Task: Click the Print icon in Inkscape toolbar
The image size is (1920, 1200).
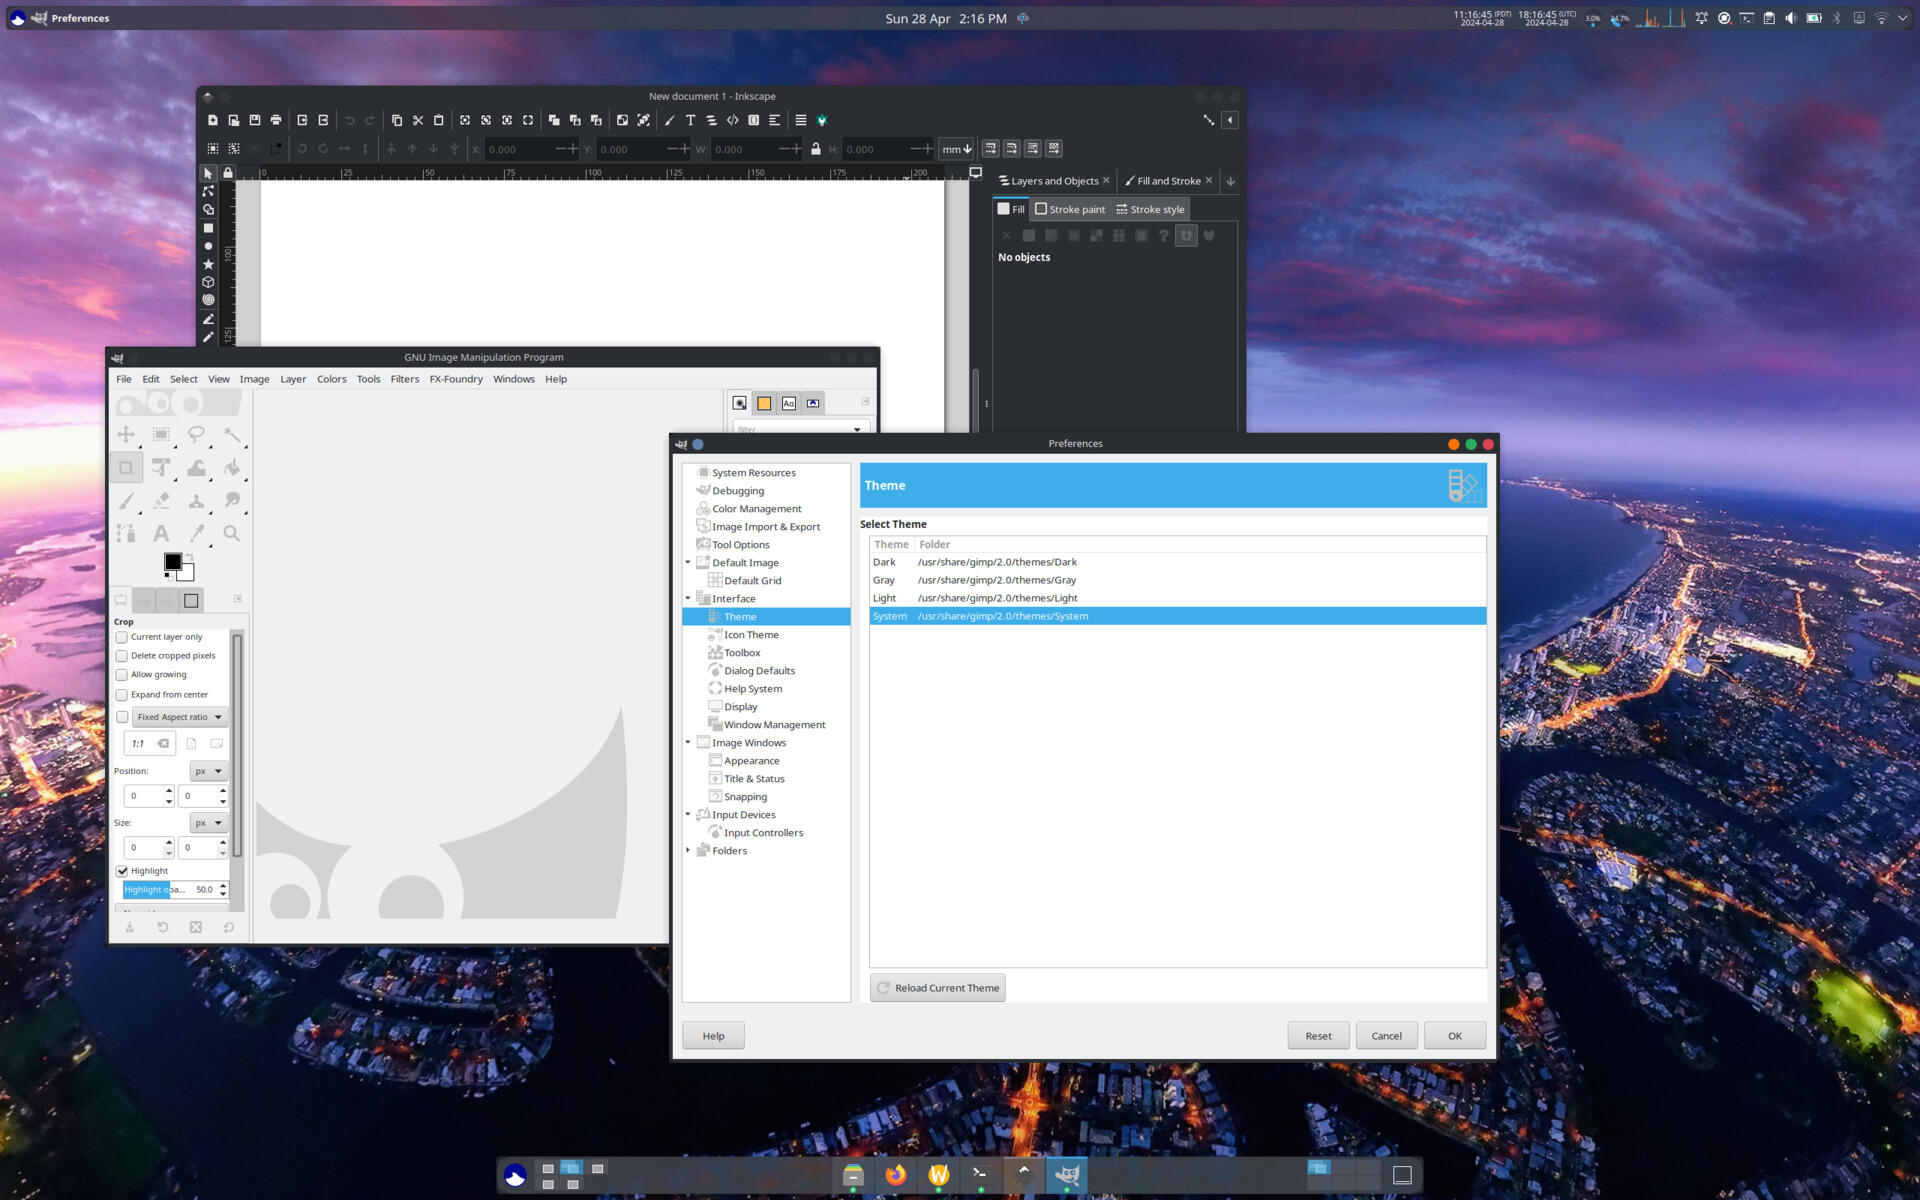Action: pyautogui.click(x=276, y=120)
